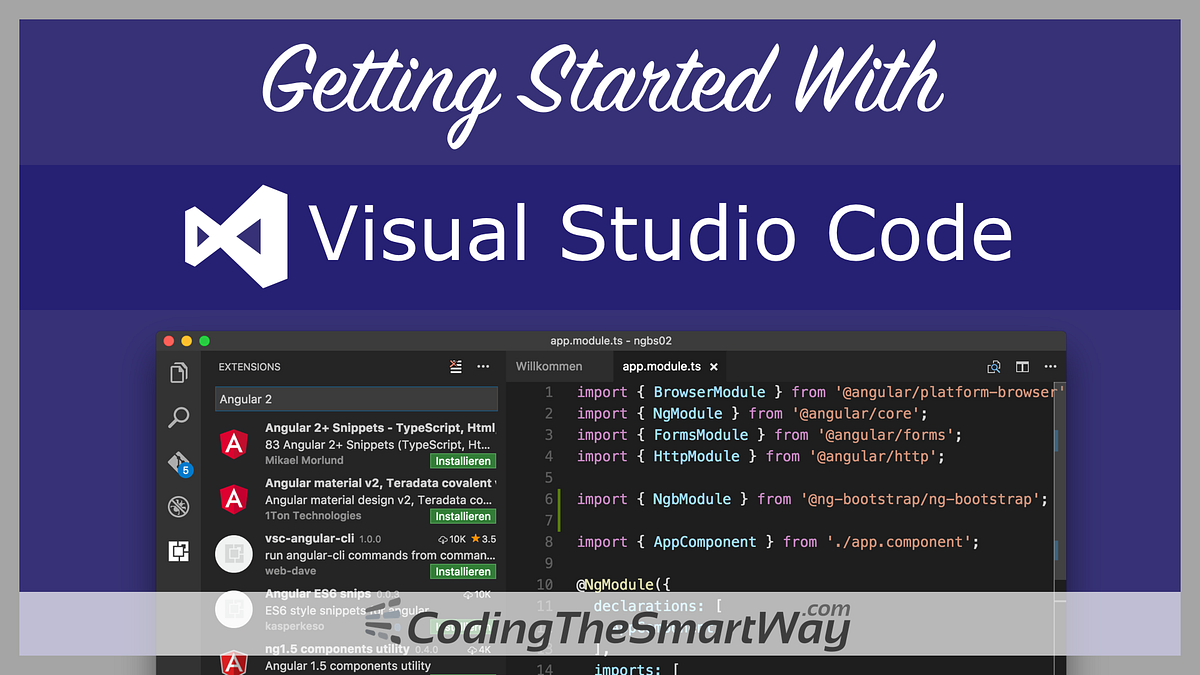The width and height of the screenshot is (1200, 675).
Task: Click the extensions sort and filter icon
Action: click(x=456, y=367)
